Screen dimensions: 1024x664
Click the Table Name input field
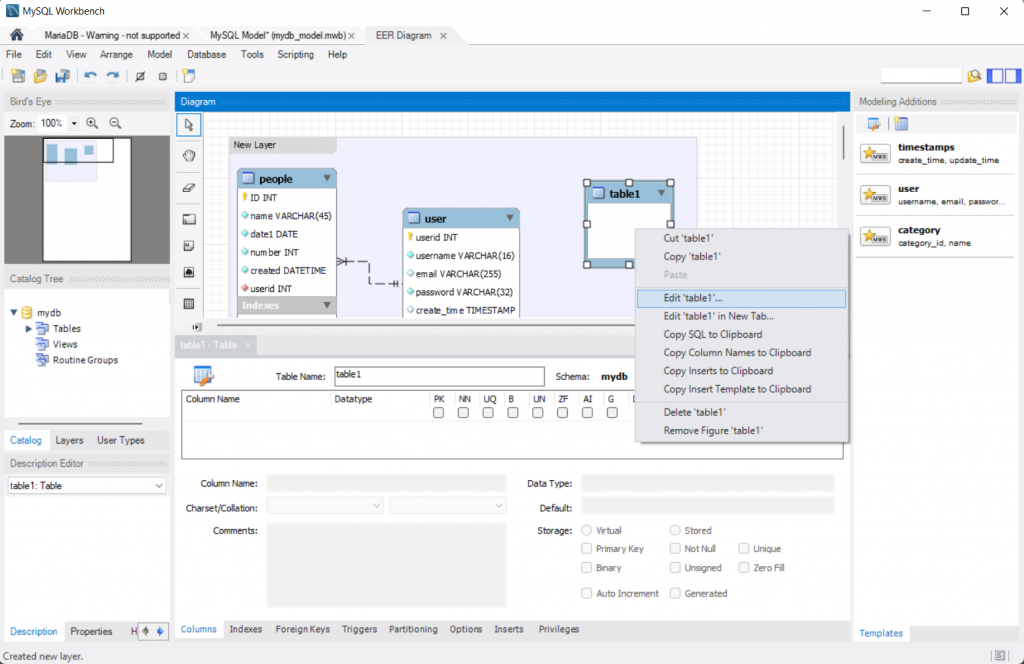click(x=439, y=375)
